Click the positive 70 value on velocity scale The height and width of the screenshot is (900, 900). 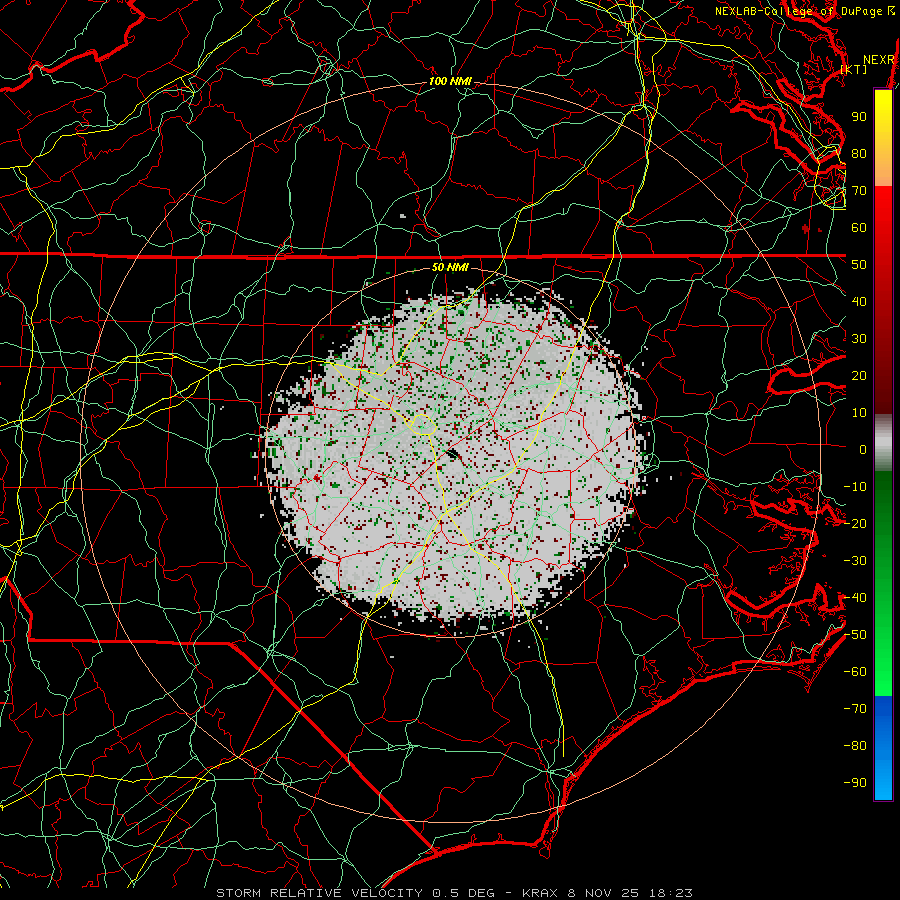pyautogui.click(x=859, y=191)
